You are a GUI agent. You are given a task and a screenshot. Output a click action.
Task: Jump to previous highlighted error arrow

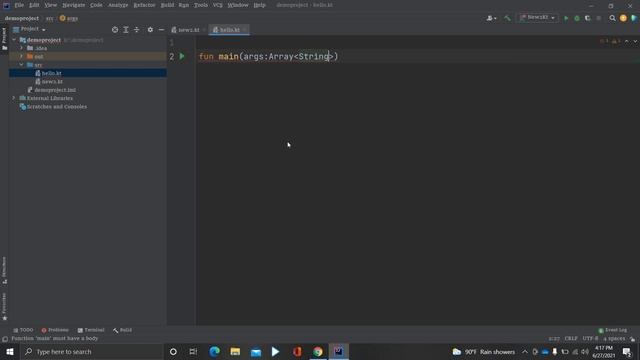pos(627,41)
